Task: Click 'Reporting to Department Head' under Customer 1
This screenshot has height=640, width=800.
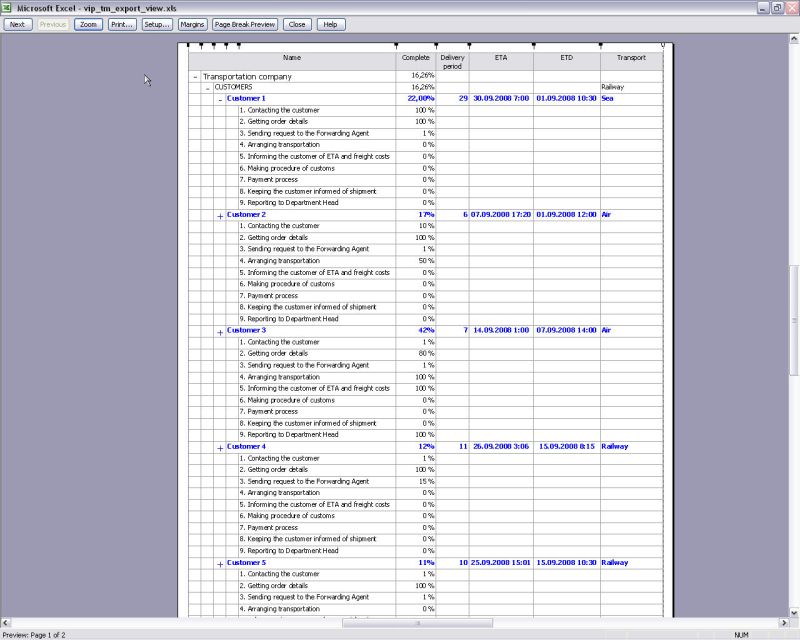Action: coord(289,203)
